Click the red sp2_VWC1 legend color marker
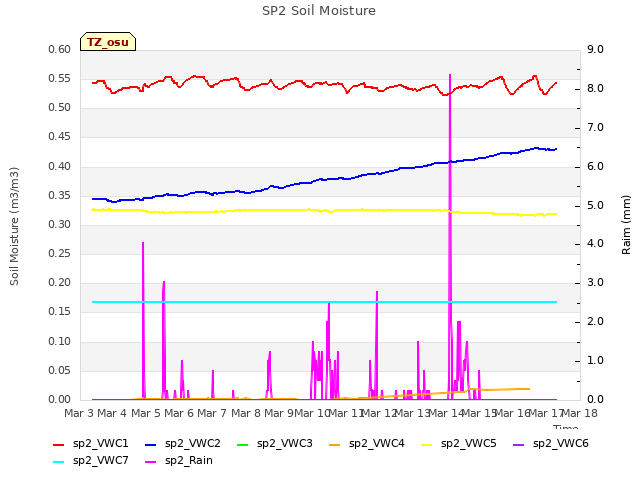 point(59,444)
